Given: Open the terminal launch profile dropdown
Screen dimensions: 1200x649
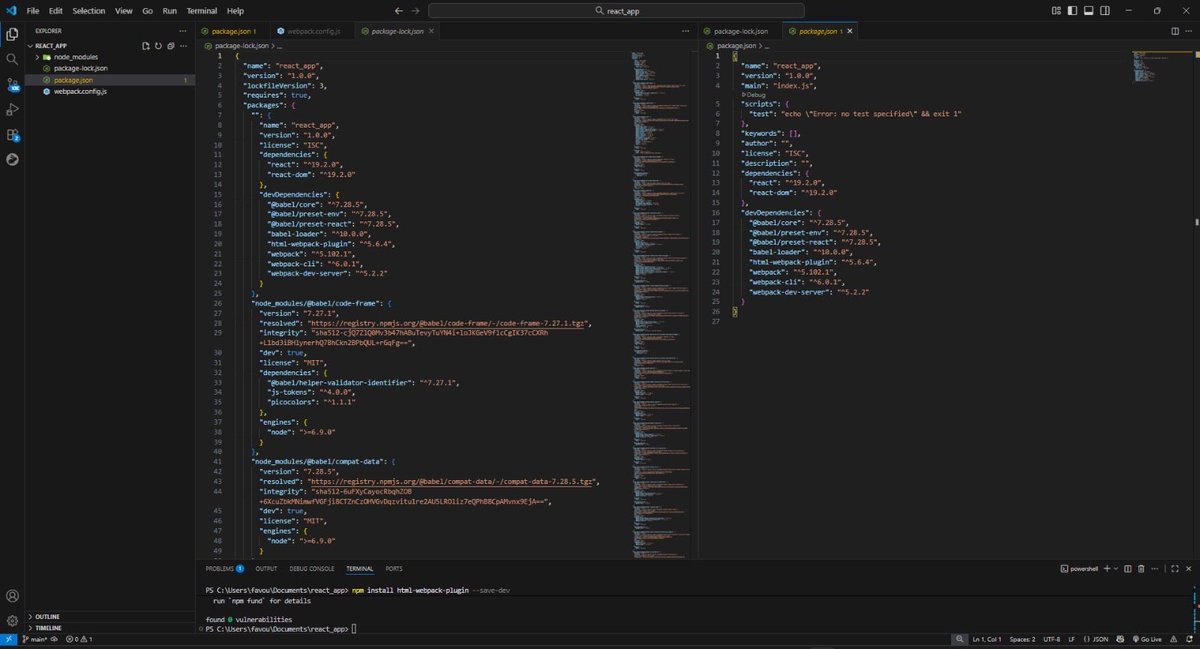Looking at the screenshot, I should (1117, 568).
